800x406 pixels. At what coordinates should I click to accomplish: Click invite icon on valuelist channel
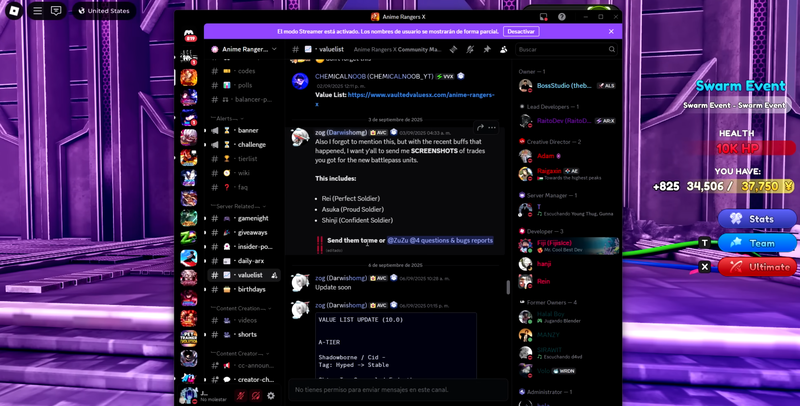coord(274,275)
